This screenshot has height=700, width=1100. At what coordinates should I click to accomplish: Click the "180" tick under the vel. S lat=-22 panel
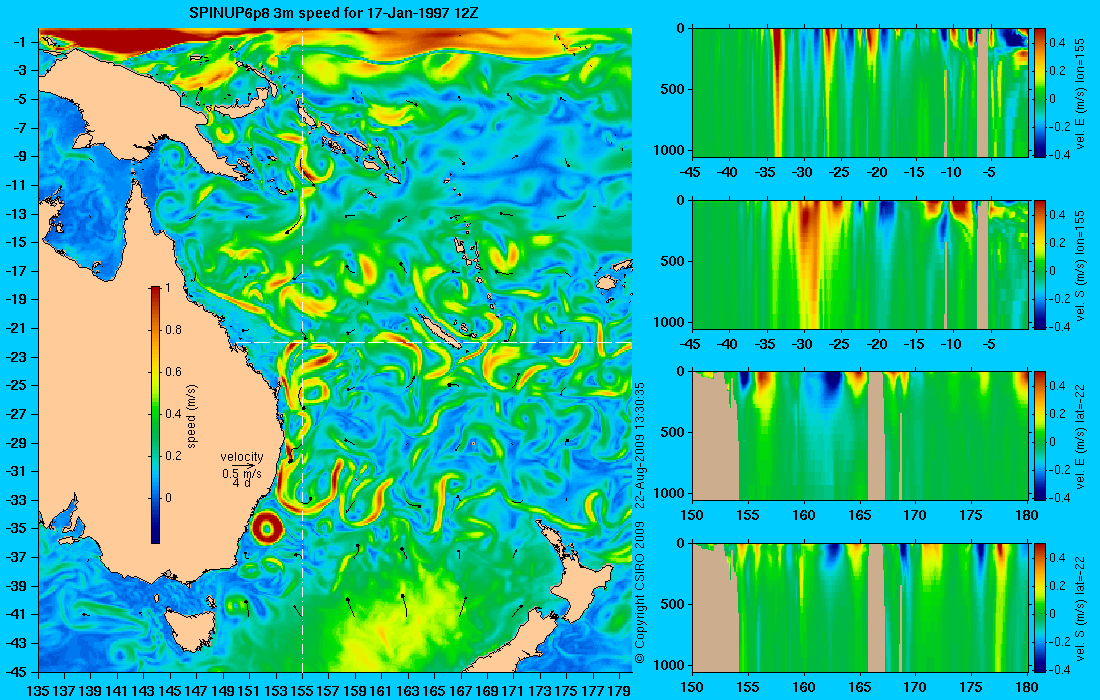tap(1026, 687)
